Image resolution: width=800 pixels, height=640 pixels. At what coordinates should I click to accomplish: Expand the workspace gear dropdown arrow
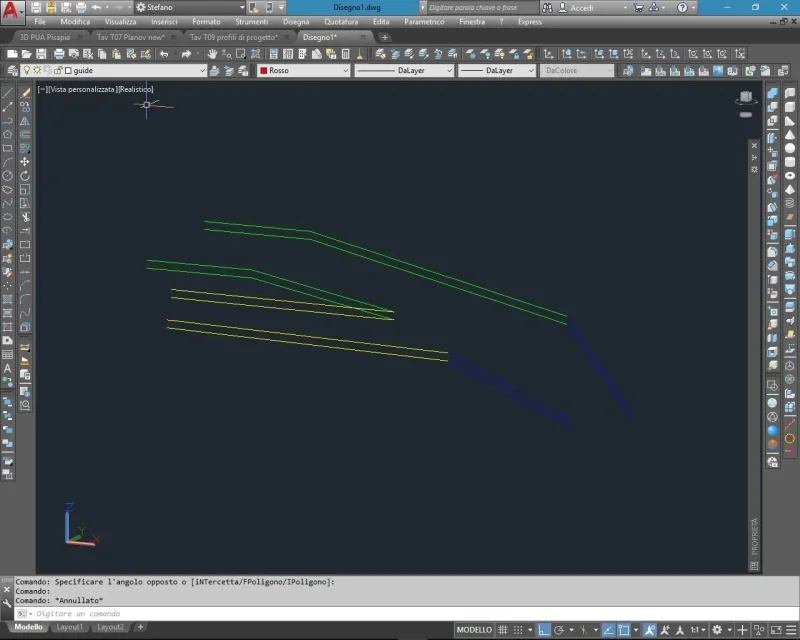click(x=730, y=630)
